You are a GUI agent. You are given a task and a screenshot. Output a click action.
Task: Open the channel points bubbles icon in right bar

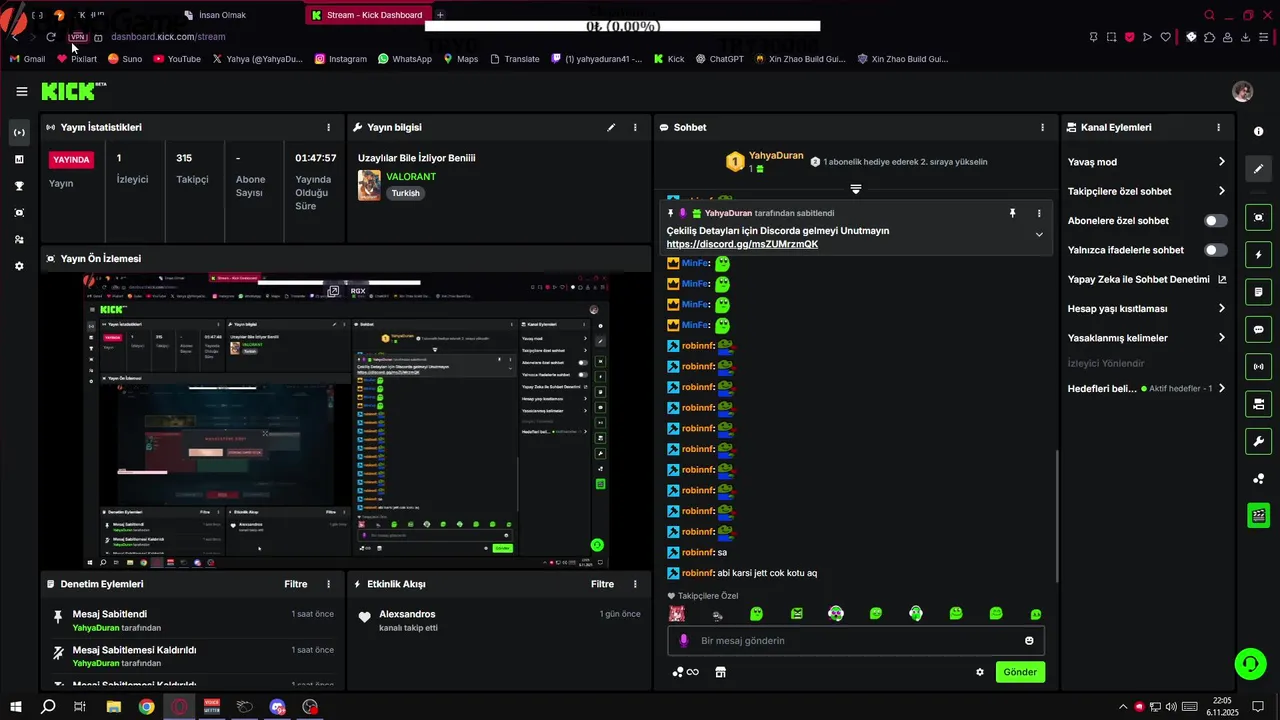point(1258,479)
